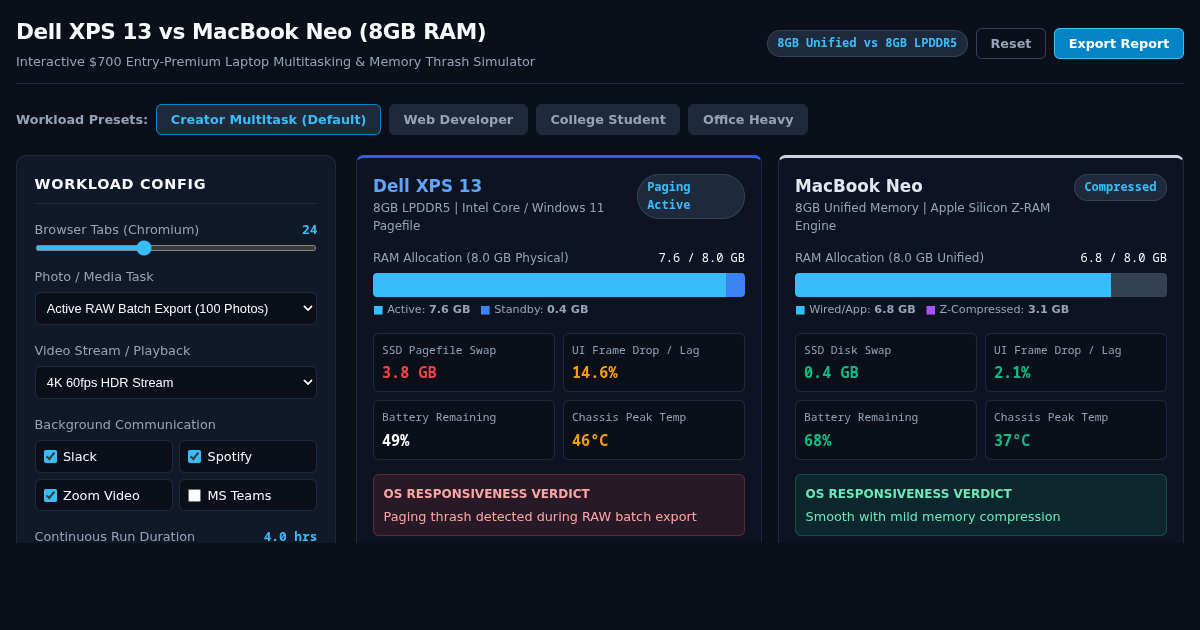The width and height of the screenshot is (1200, 630).
Task: Click the MacBook Neo RAM allocation bar
Action: point(981,285)
